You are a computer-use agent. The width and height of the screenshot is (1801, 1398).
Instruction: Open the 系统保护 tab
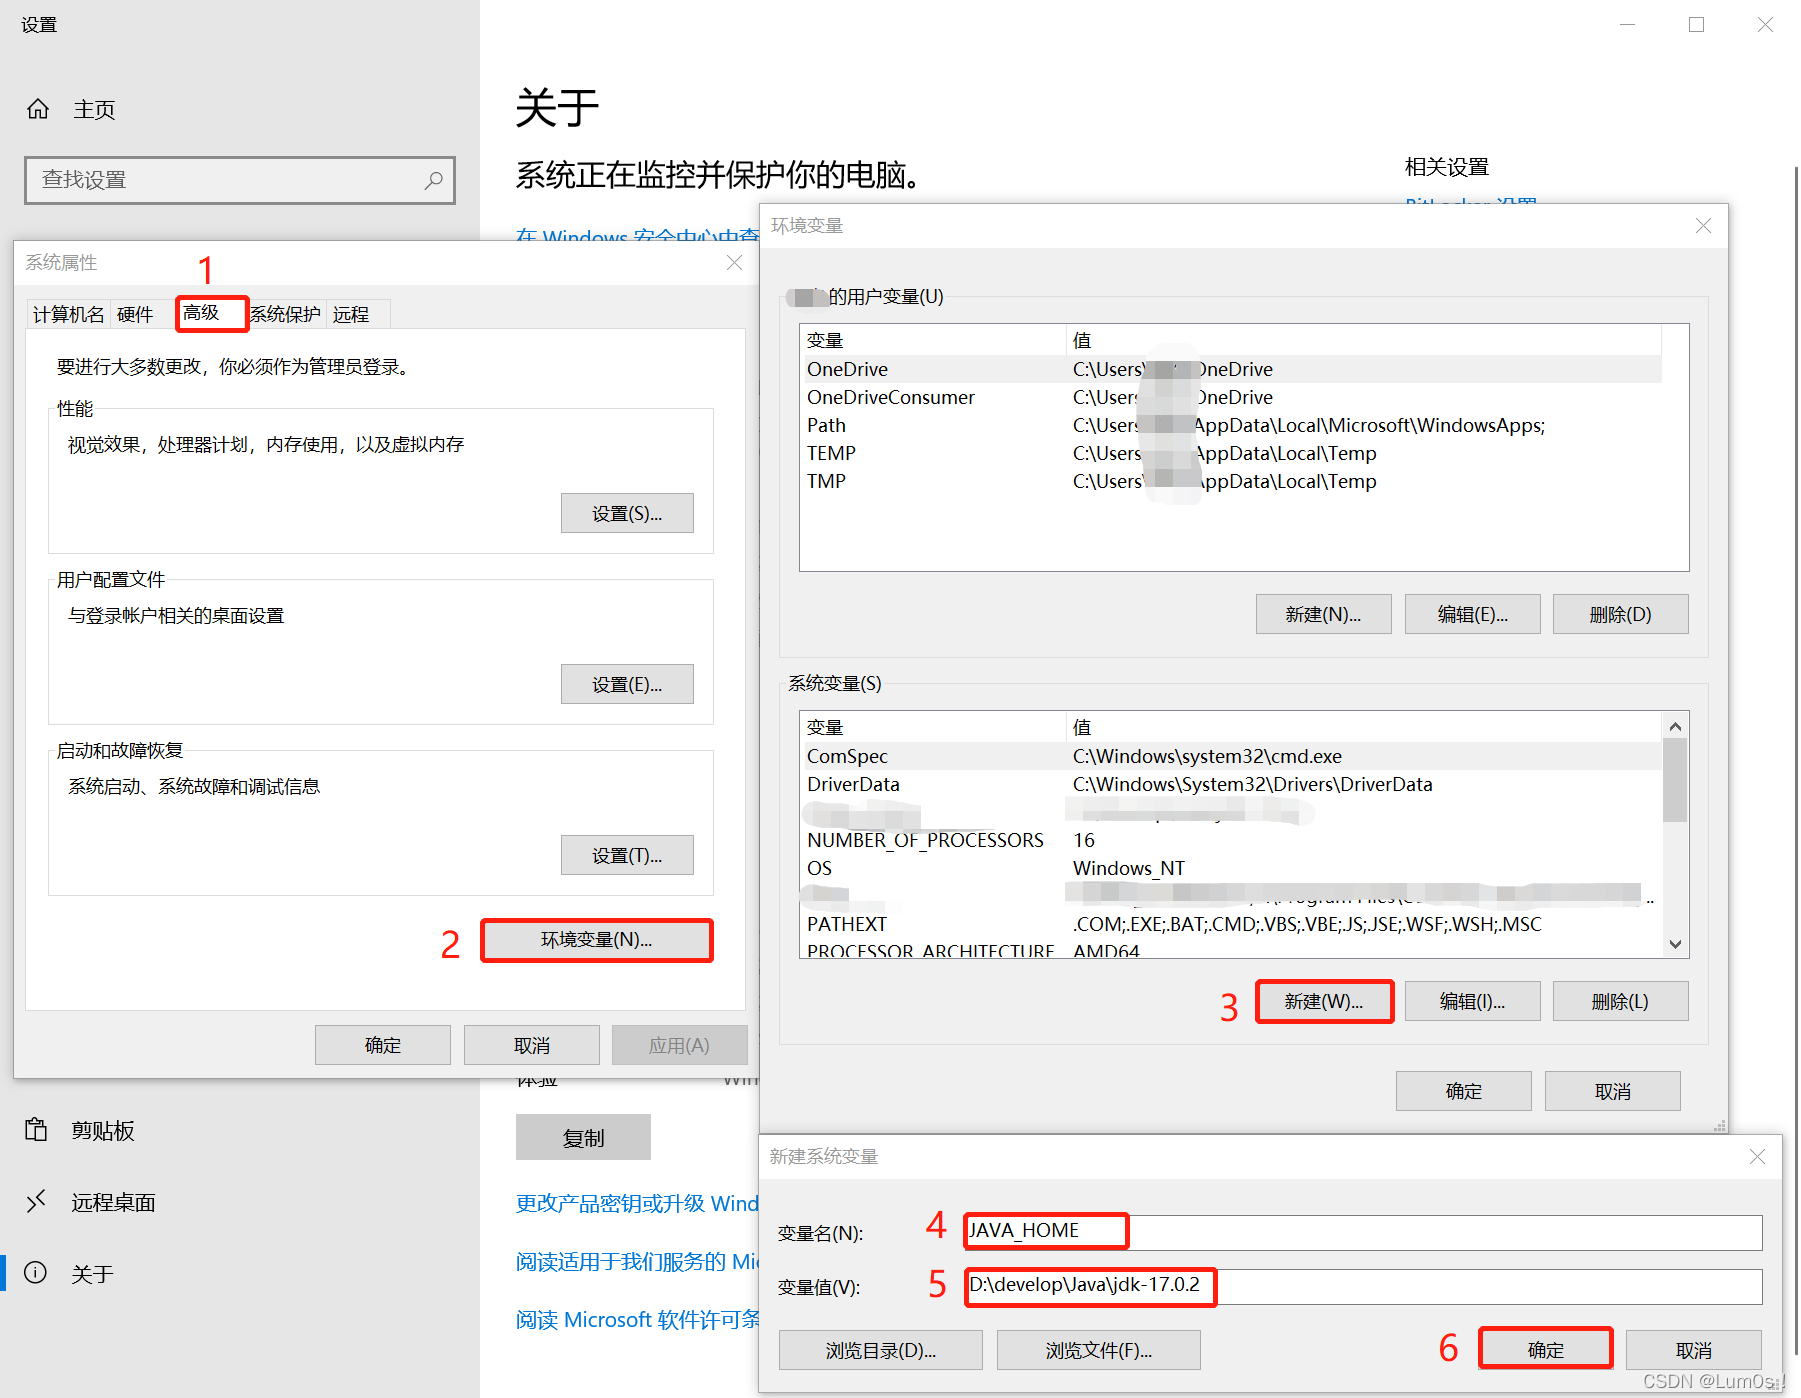coord(285,315)
